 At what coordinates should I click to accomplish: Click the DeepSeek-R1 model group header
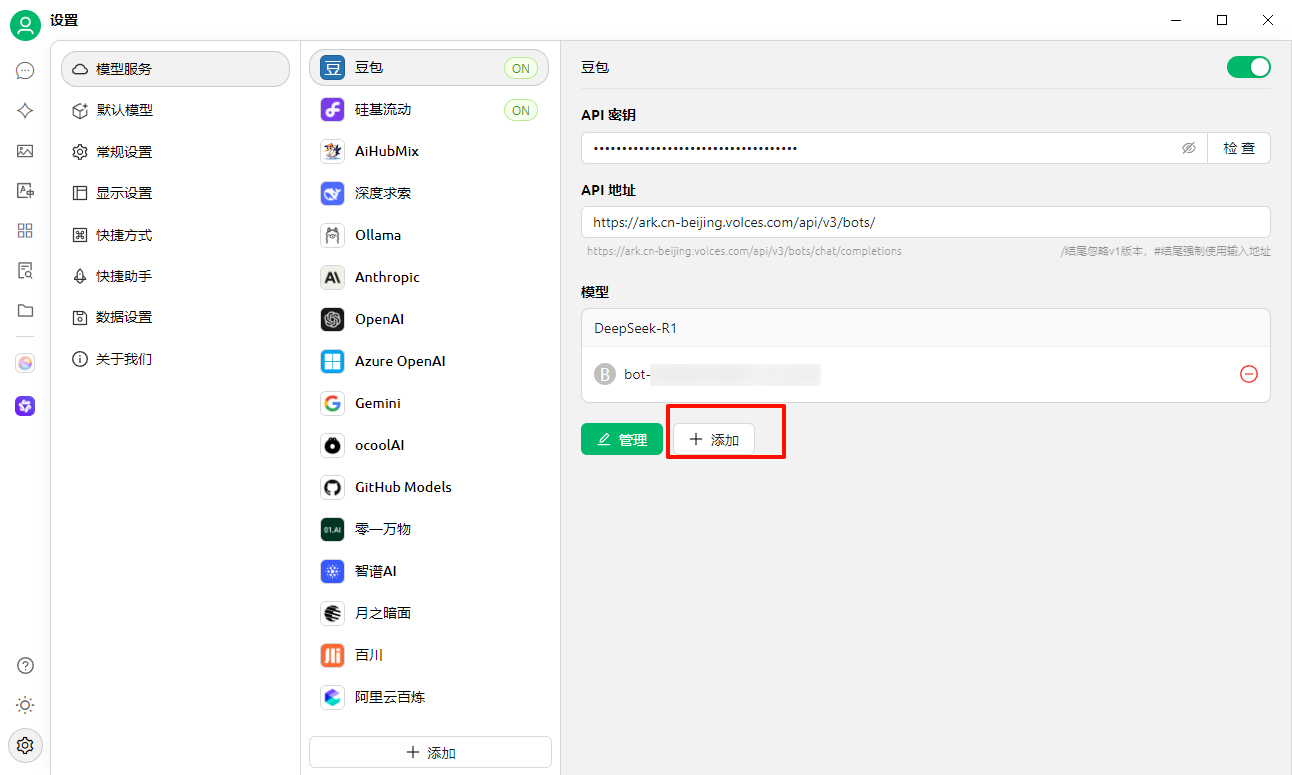[926, 328]
